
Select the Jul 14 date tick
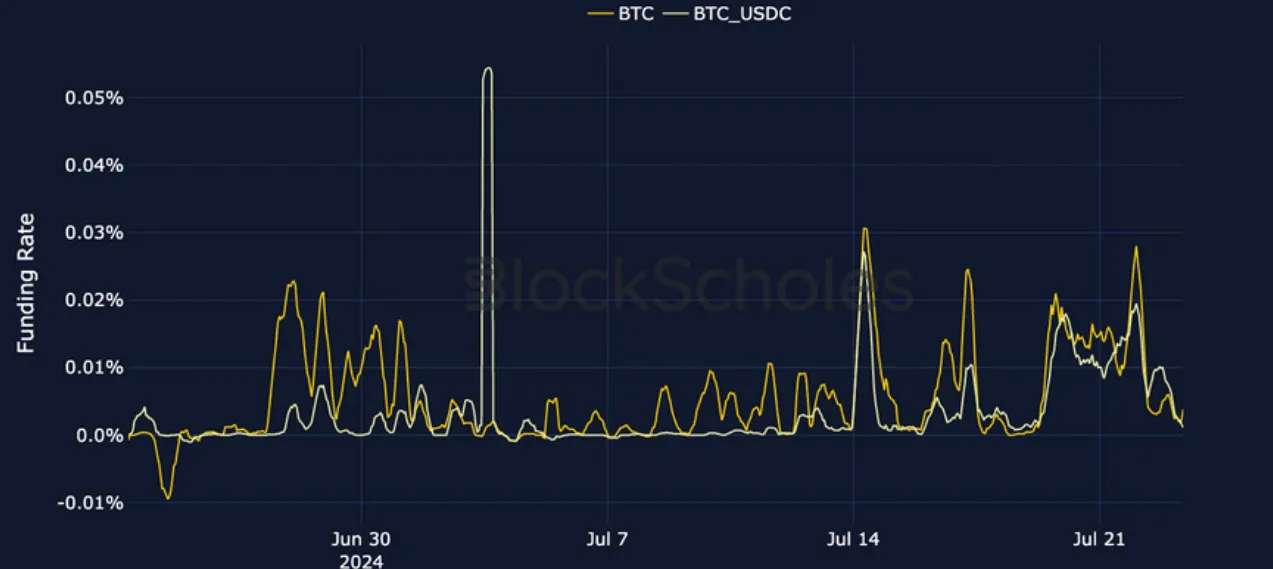click(x=853, y=539)
